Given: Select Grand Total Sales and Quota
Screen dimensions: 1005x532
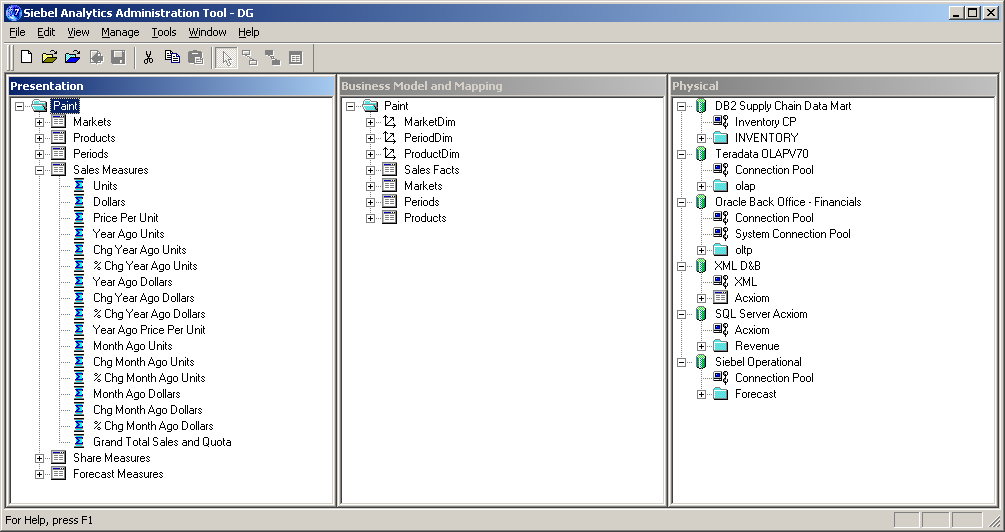Looking at the screenshot, I should [x=162, y=442].
